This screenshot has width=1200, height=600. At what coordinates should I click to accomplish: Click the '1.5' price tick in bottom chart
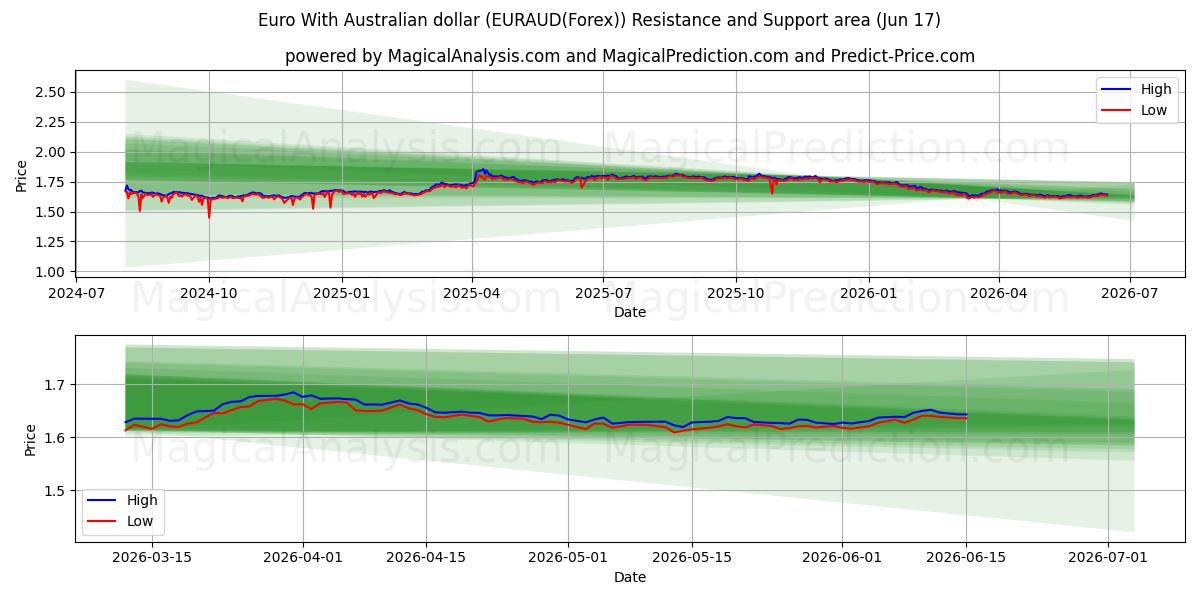[x=56, y=491]
